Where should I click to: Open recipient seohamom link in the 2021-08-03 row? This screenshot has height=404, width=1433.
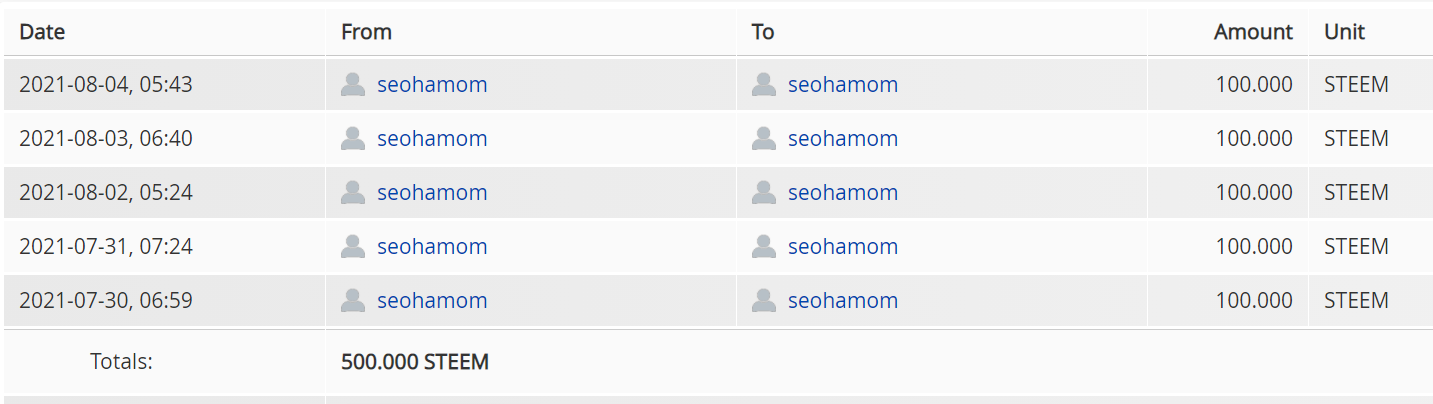(x=843, y=139)
